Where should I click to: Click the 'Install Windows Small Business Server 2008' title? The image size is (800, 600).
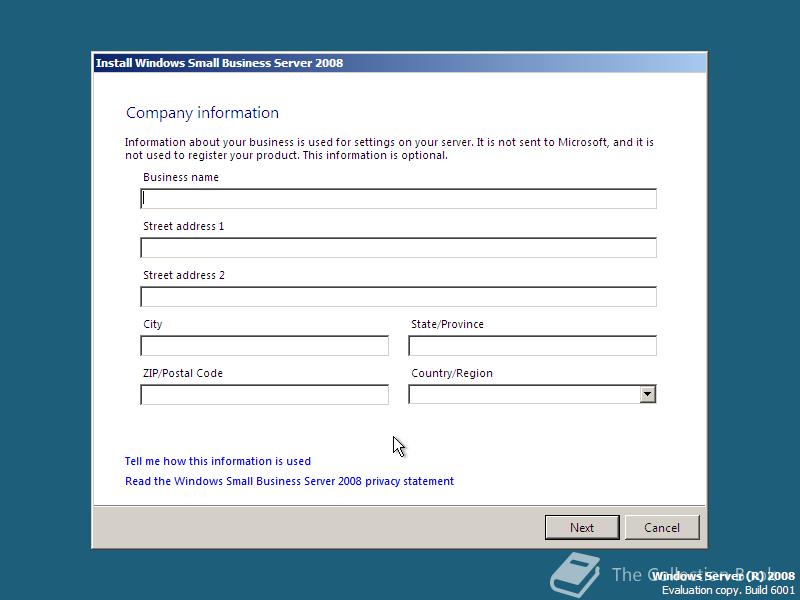[219, 63]
